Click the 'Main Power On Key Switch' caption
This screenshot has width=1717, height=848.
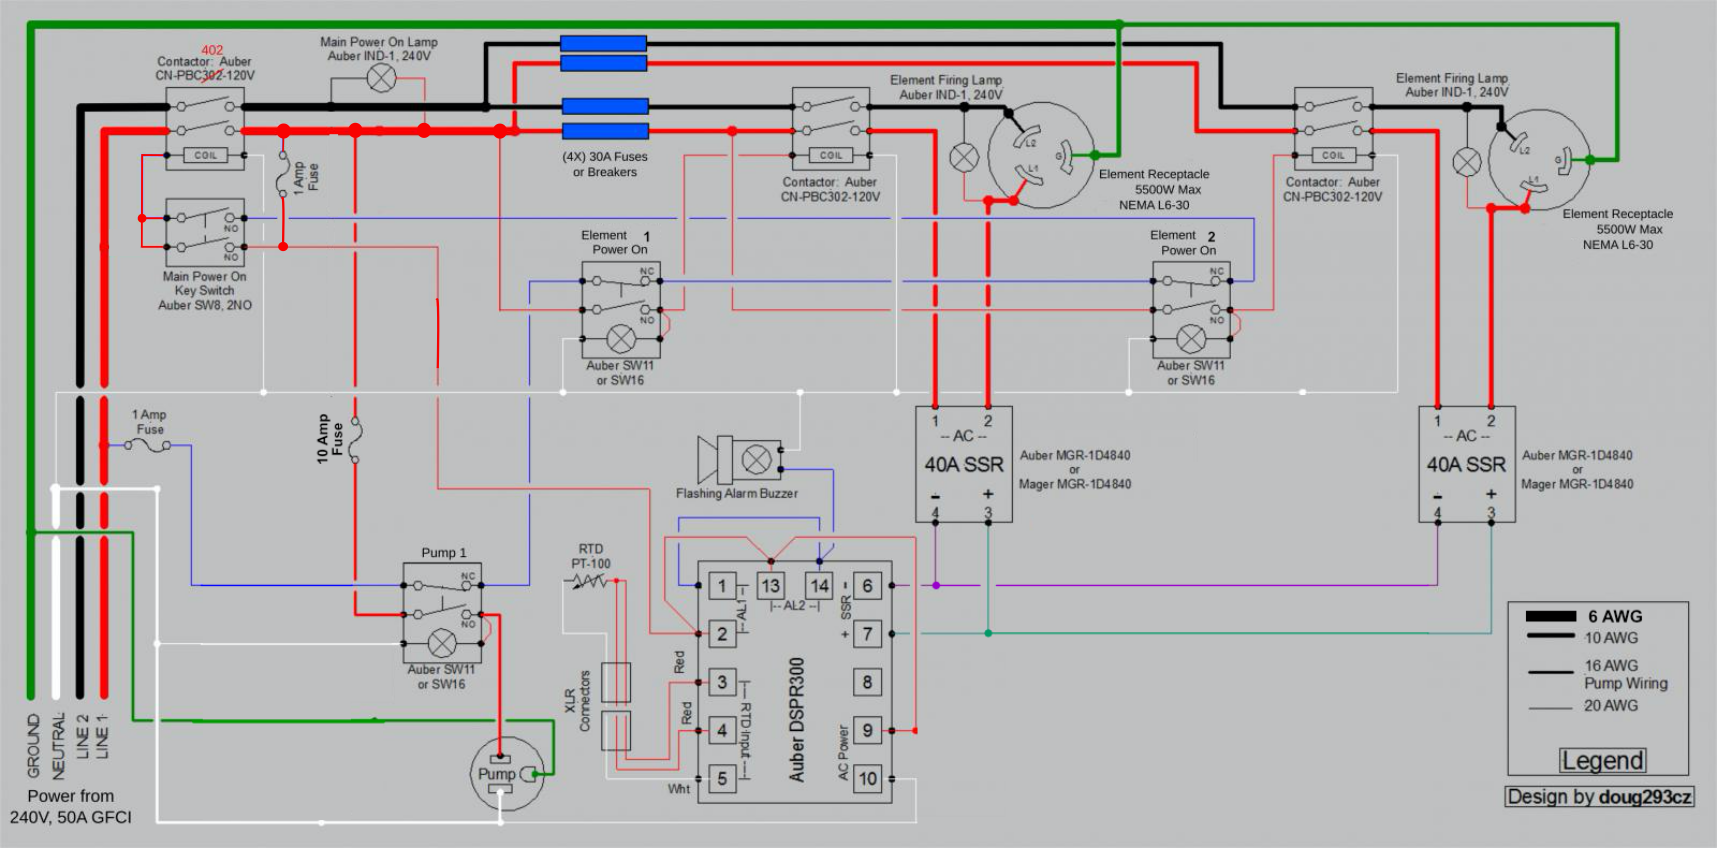(204, 291)
